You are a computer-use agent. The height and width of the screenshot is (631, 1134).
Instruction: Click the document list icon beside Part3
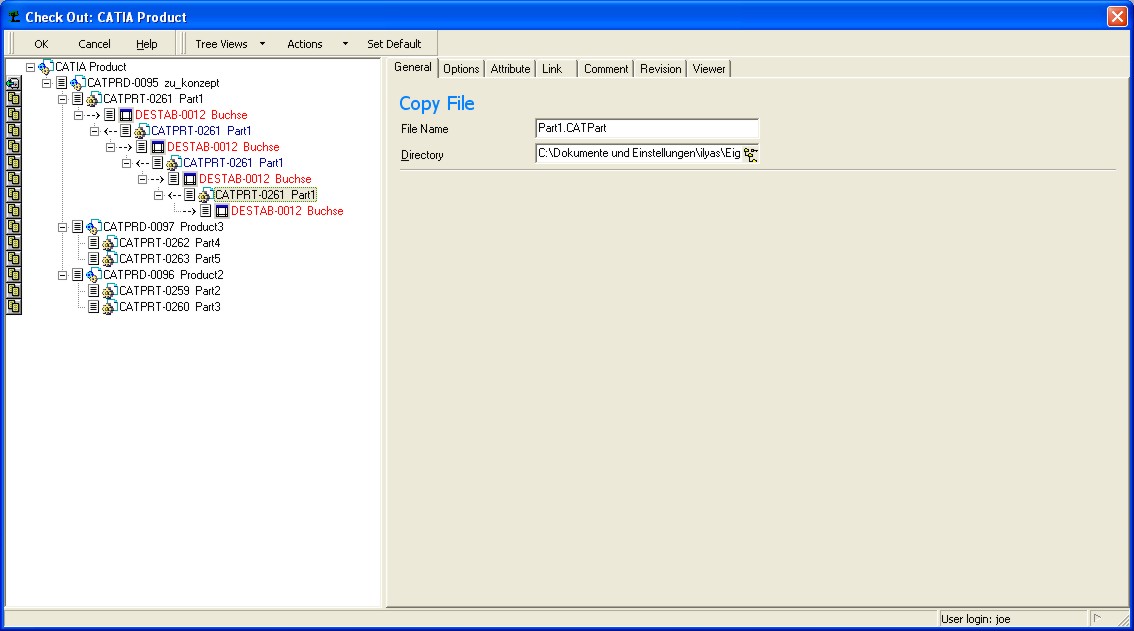[x=93, y=307]
